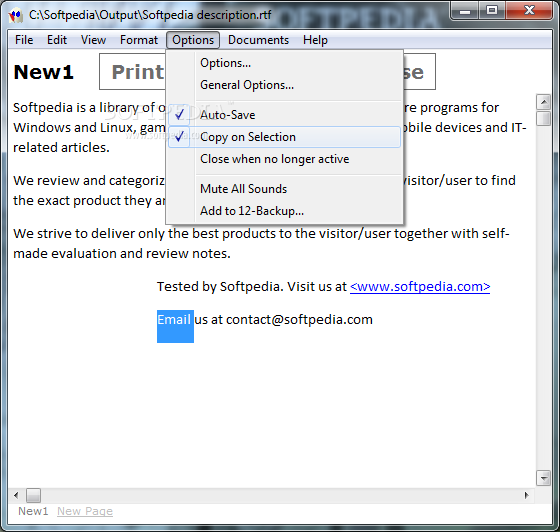The width and height of the screenshot is (560, 532).
Task: Open the Edit menu
Action: tap(57, 40)
